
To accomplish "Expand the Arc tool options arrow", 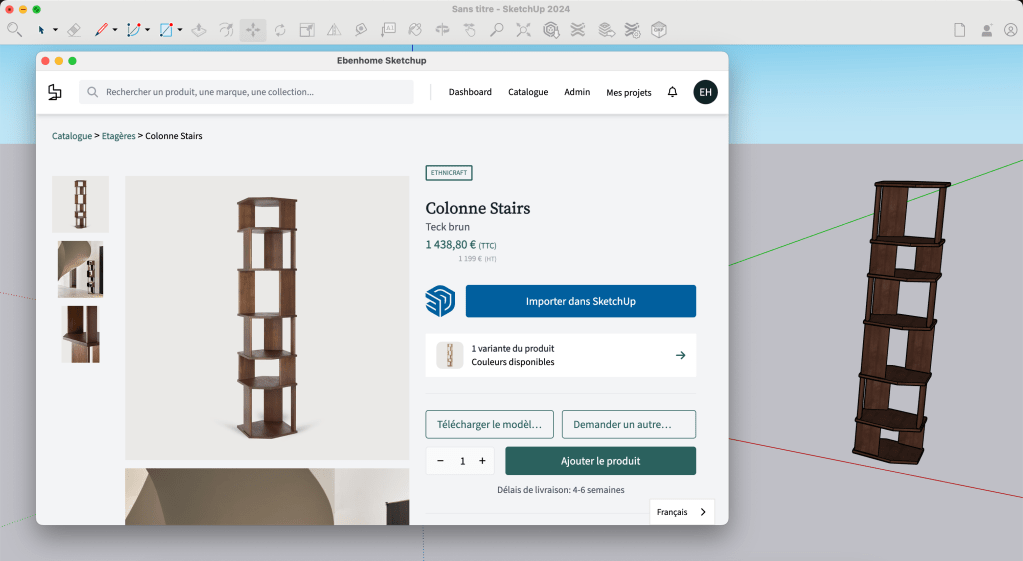I will tap(147, 30).
